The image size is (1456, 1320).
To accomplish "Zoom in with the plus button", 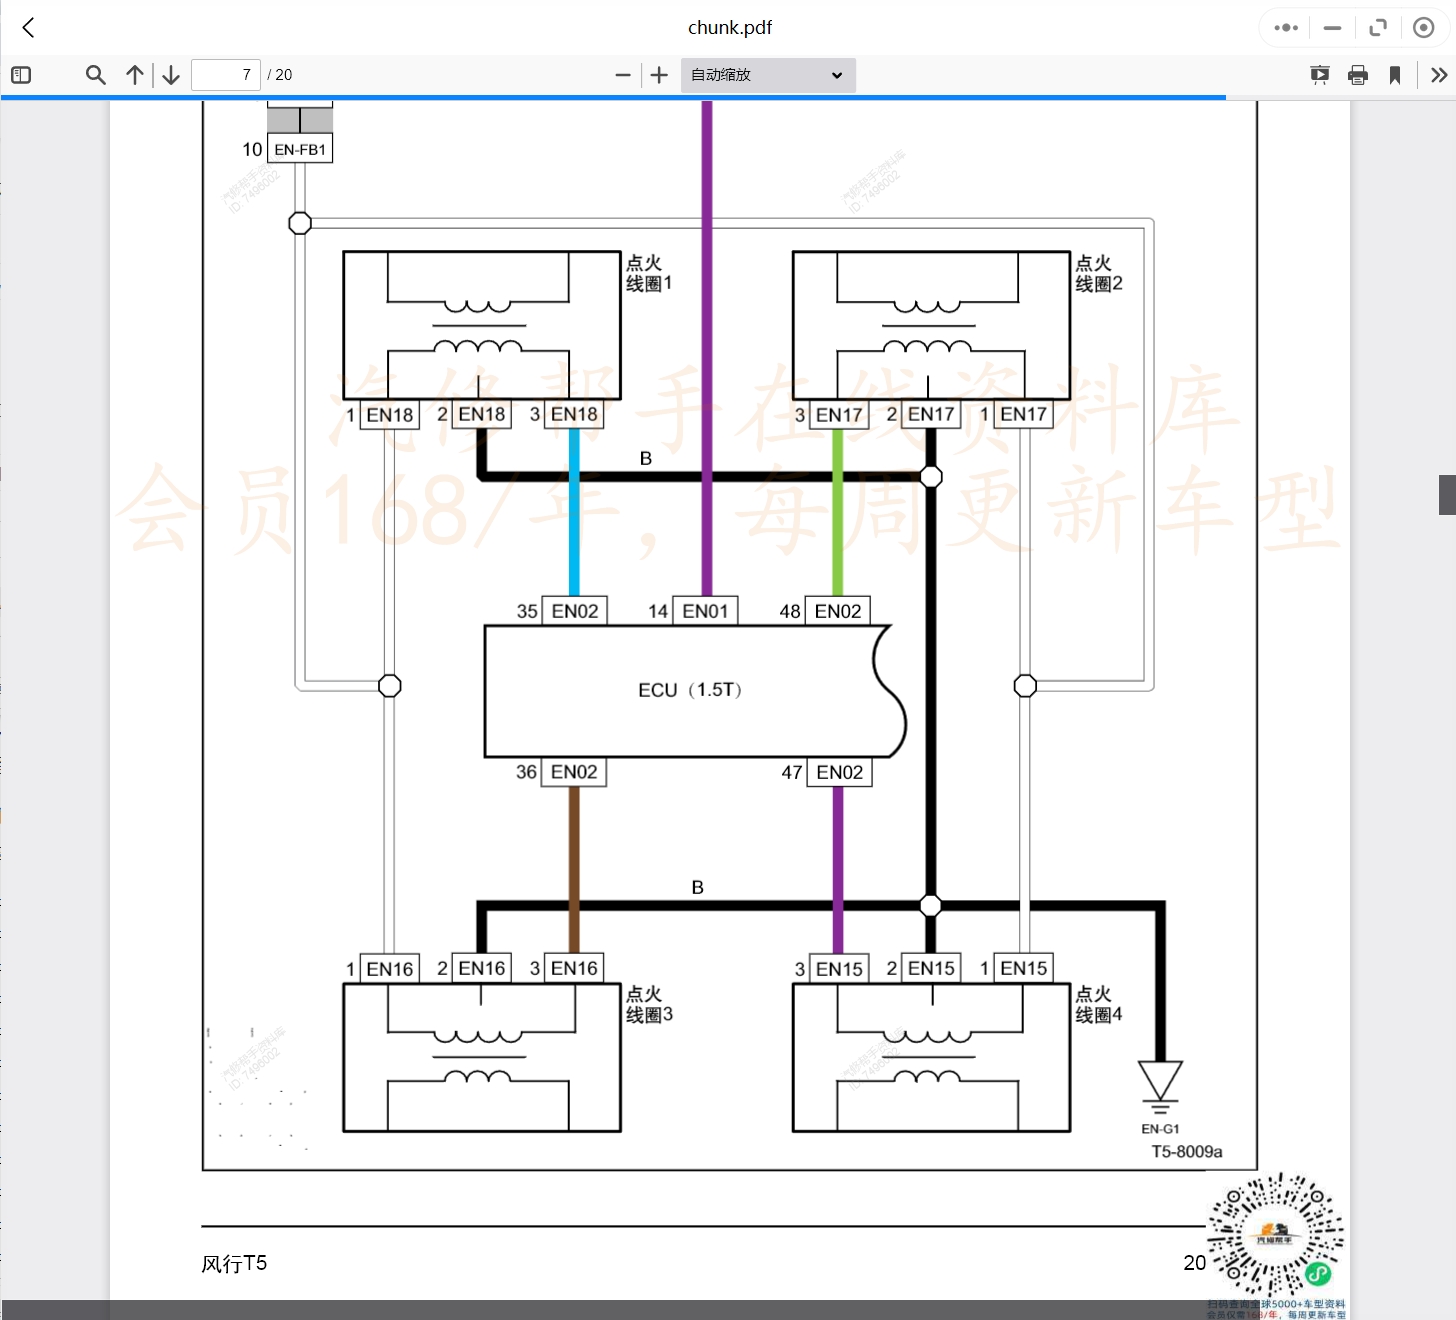I will tap(659, 75).
